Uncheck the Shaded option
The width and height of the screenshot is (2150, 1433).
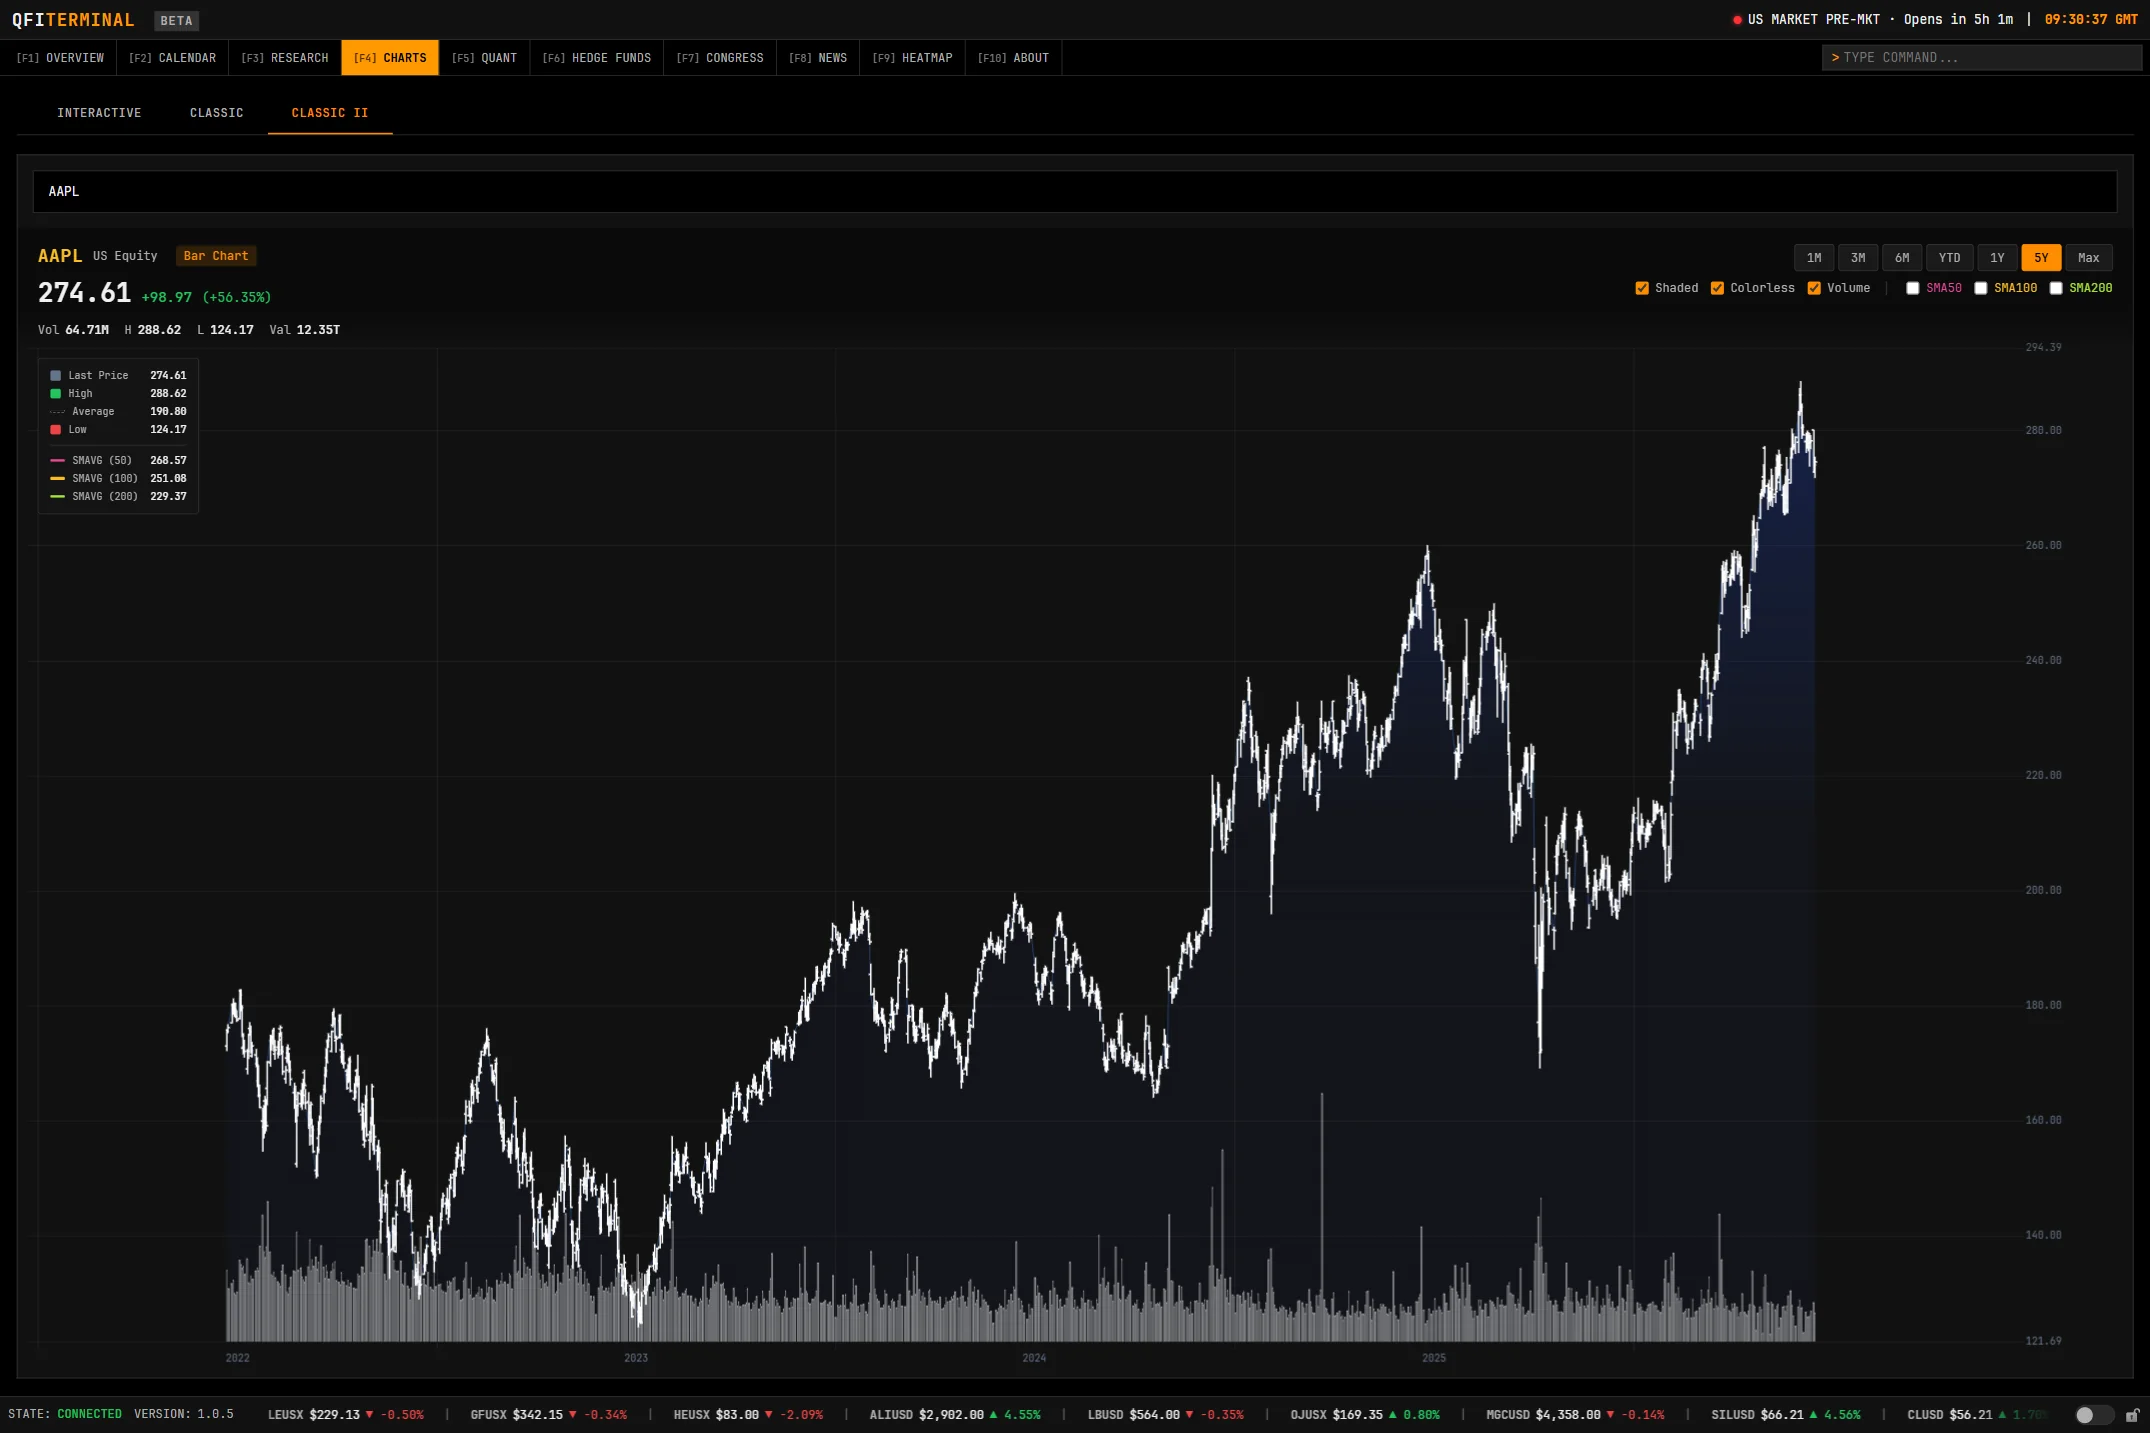[1642, 288]
